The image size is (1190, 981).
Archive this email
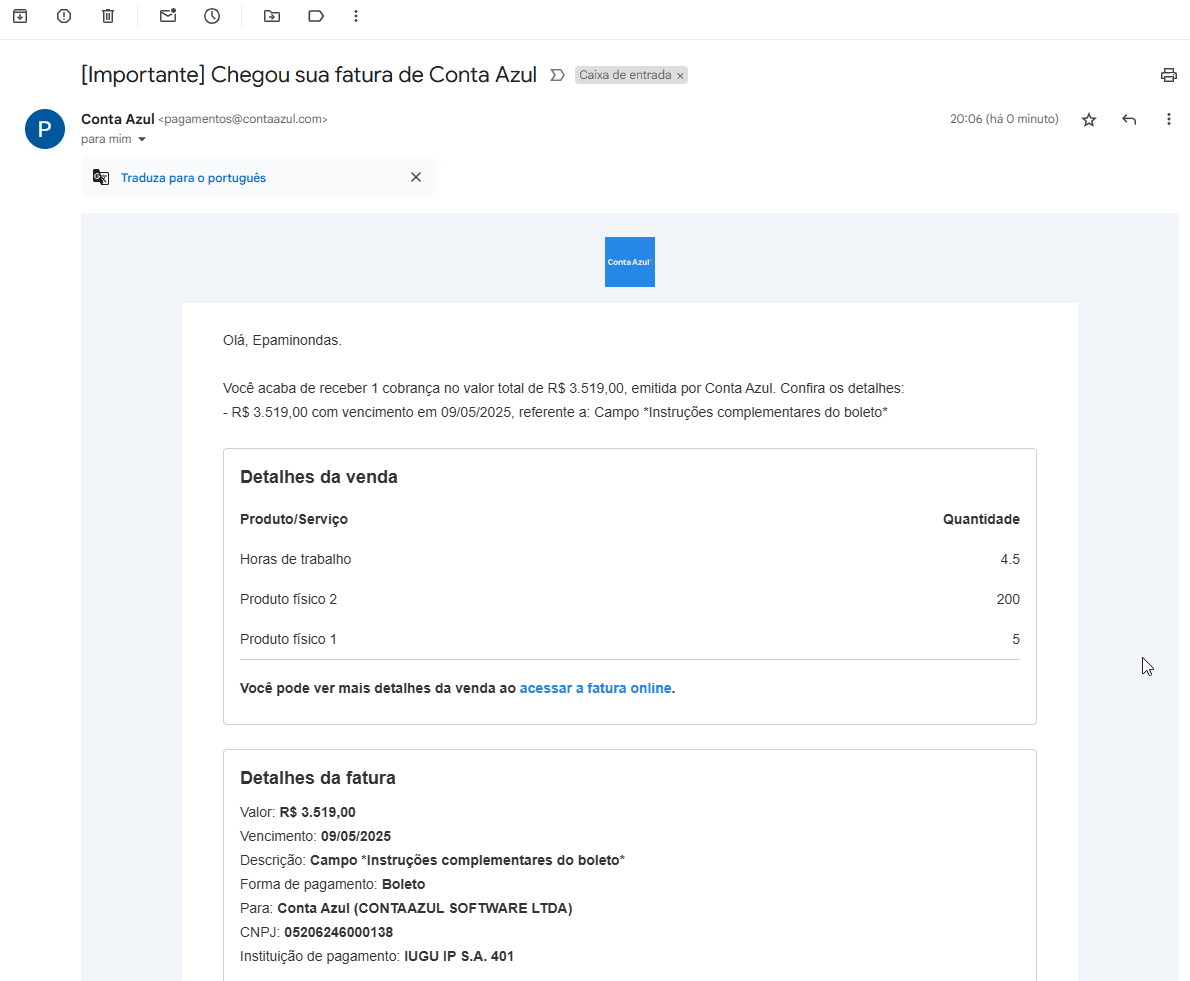point(20,16)
